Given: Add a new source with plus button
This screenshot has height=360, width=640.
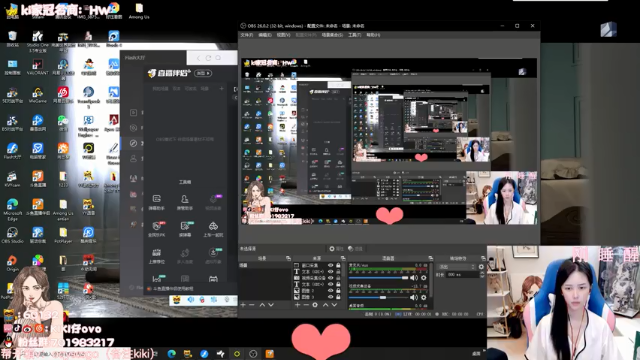Looking at the screenshot, I should pos(298,305).
